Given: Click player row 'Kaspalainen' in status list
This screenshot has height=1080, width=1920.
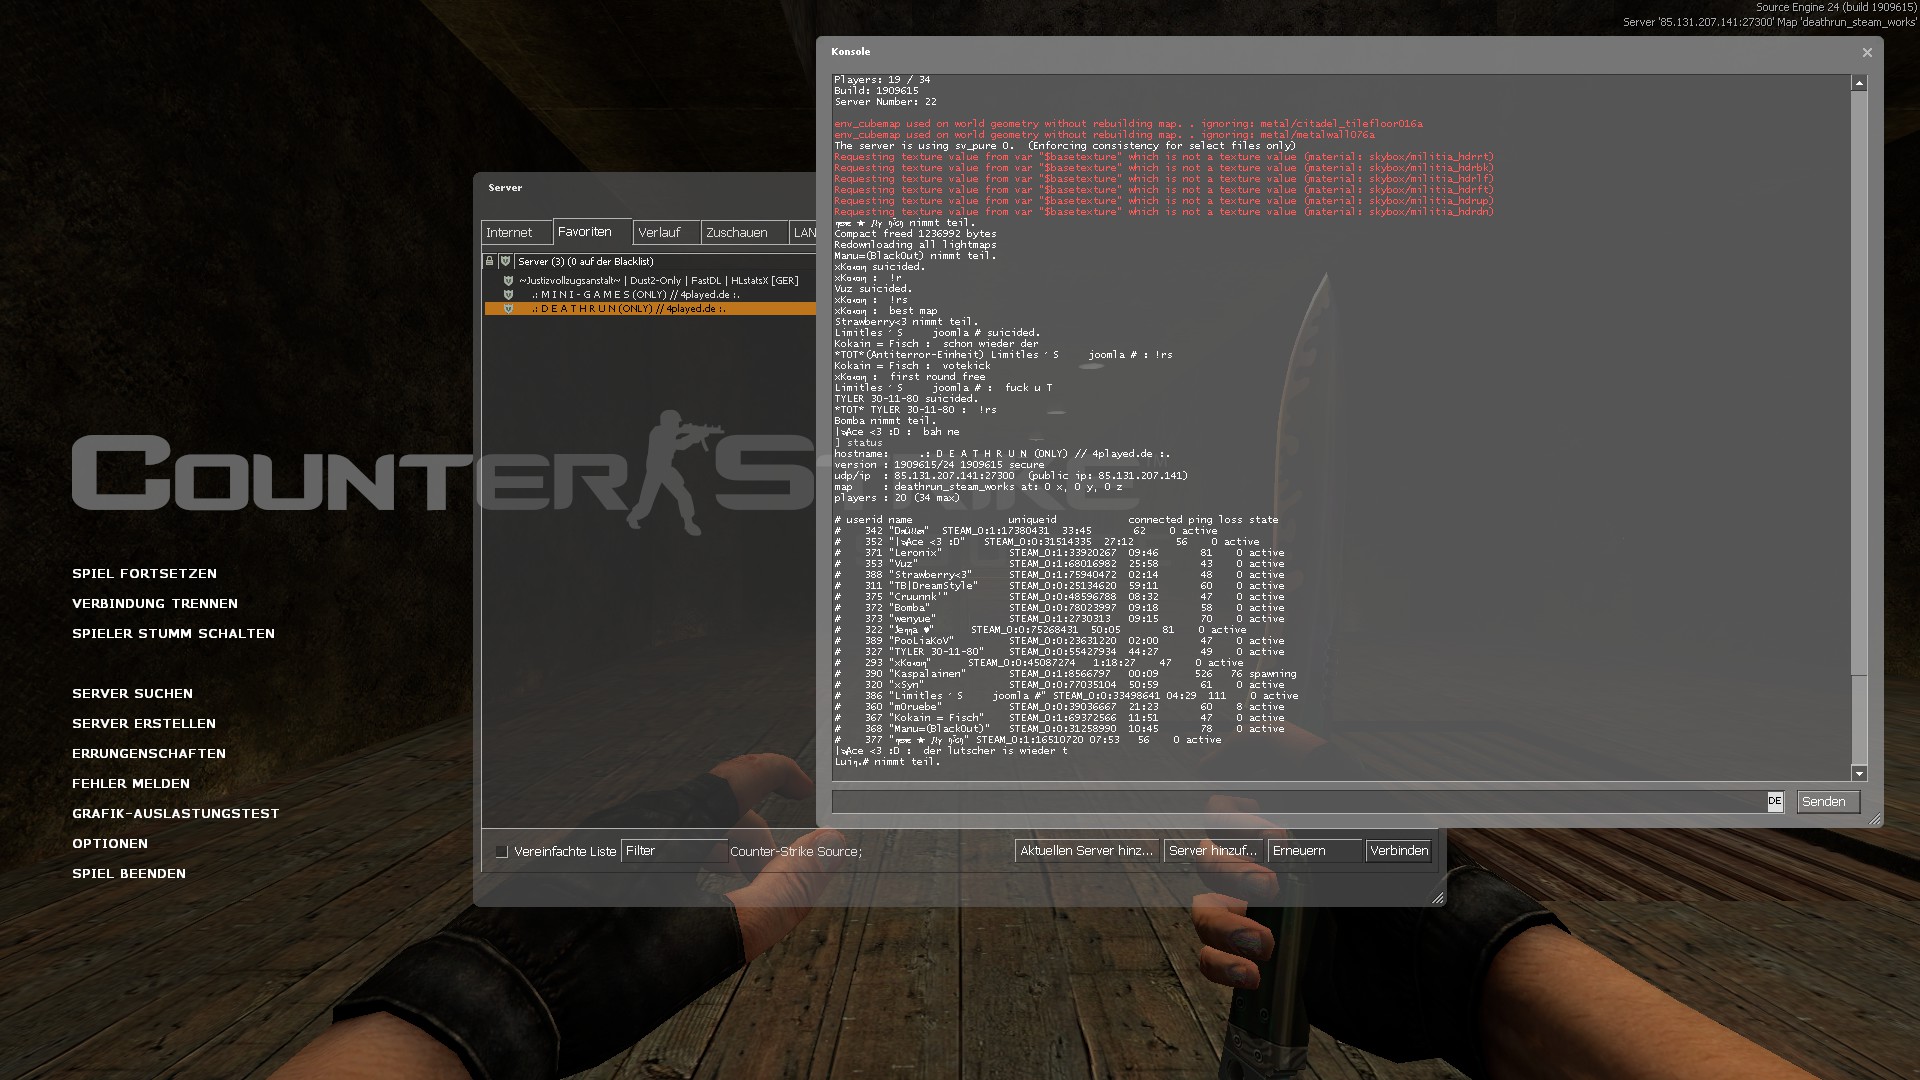Looking at the screenshot, I should 1065,674.
